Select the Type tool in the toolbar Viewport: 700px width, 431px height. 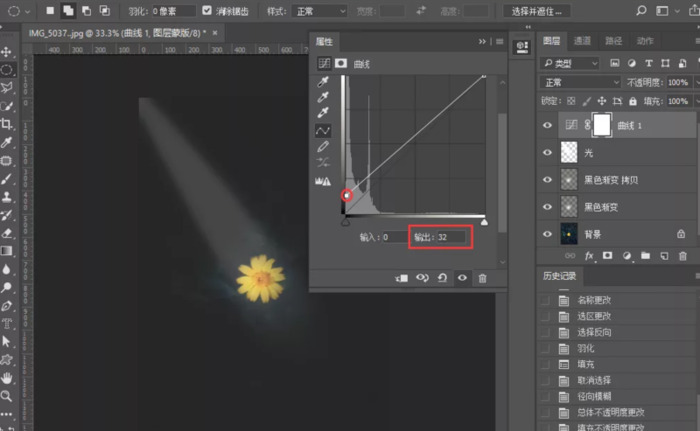coord(7,324)
